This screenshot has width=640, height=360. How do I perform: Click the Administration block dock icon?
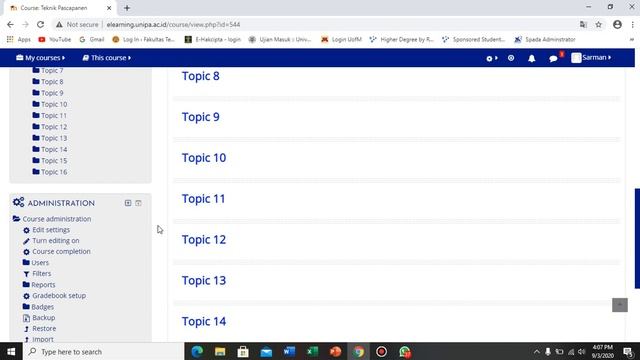(138, 203)
